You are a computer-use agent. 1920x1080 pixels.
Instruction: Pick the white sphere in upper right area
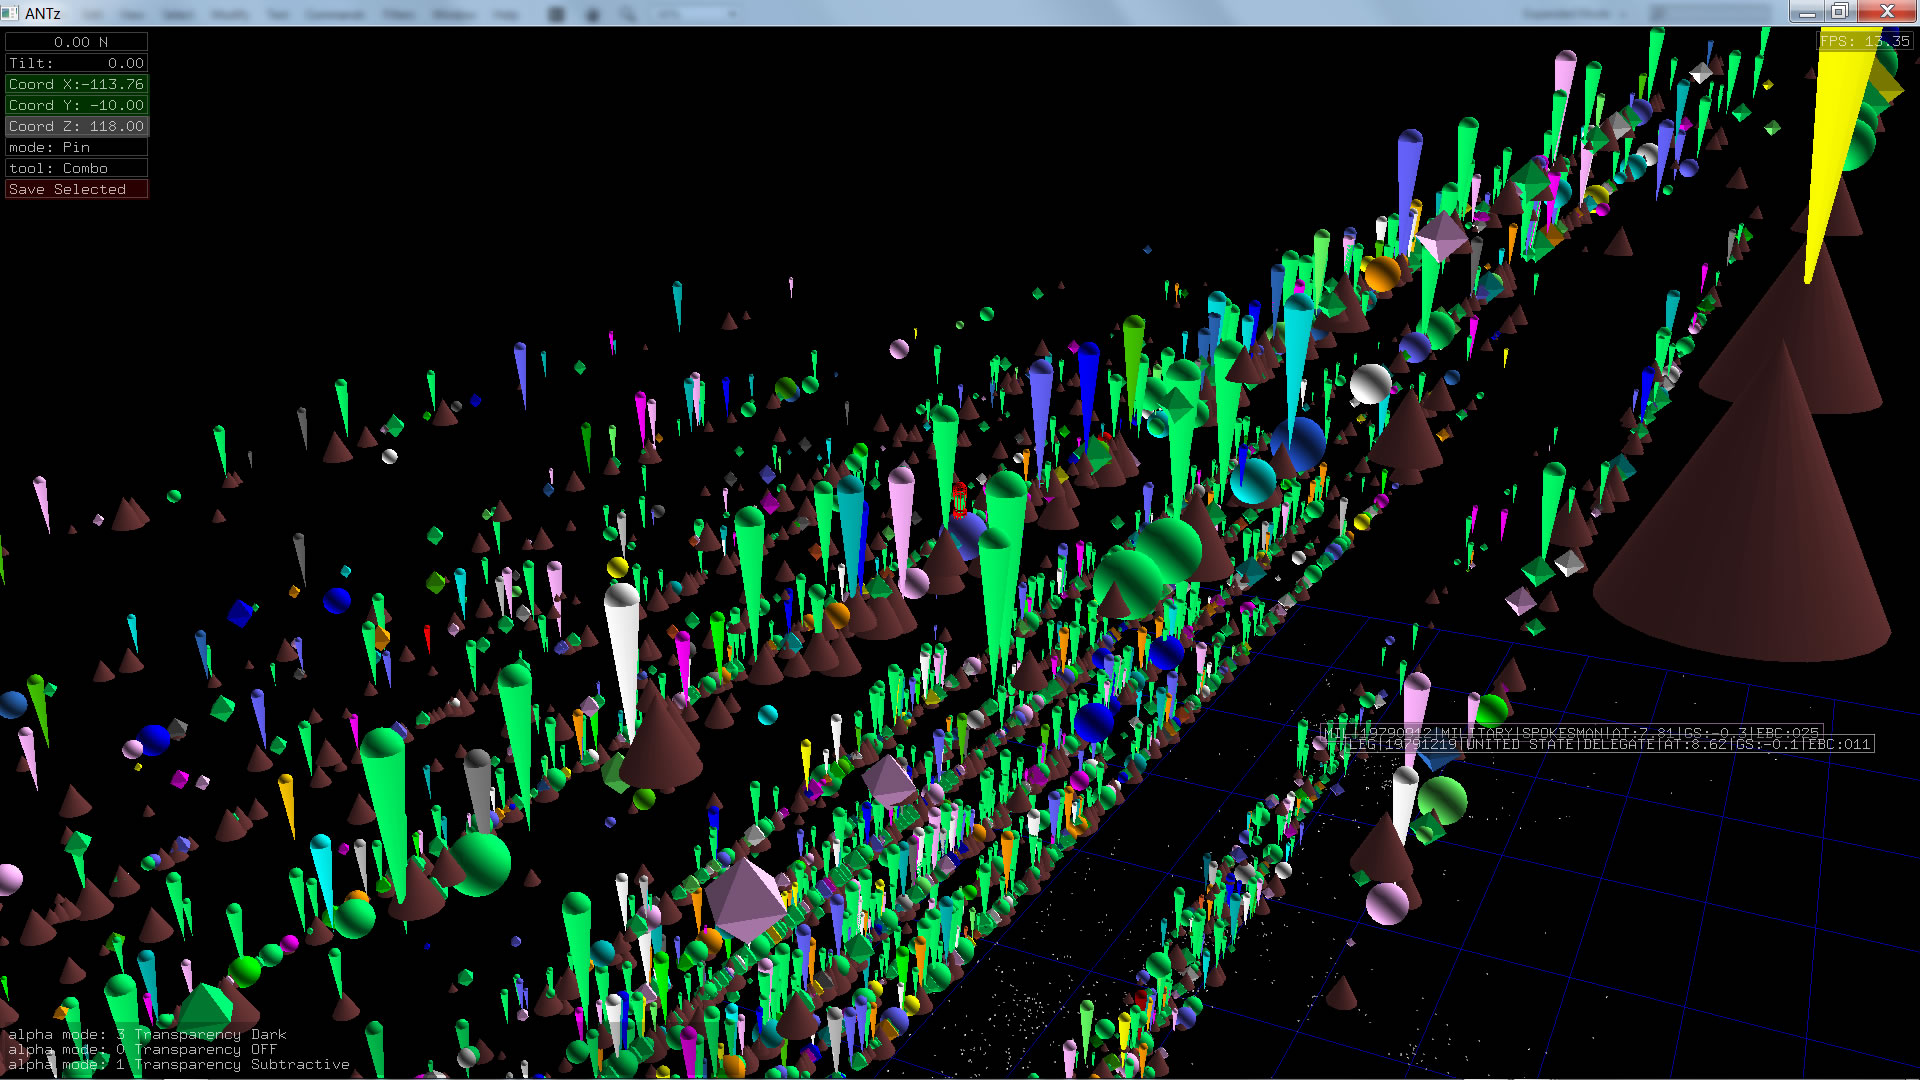[x=1369, y=384]
